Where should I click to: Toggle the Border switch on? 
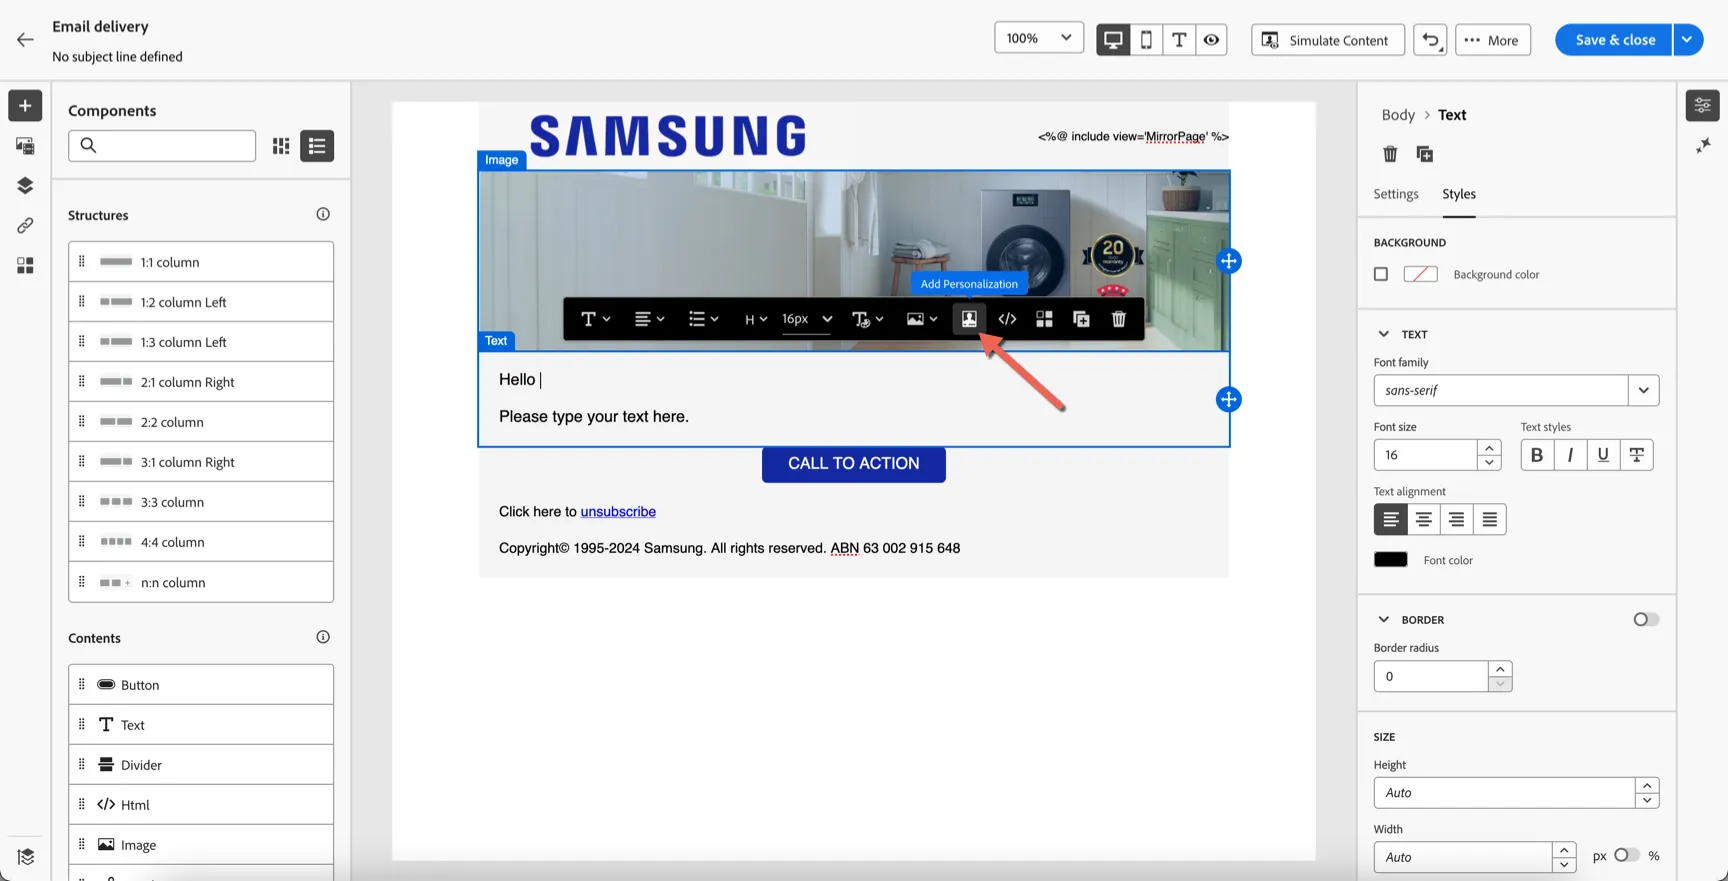click(x=1646, y=619)
